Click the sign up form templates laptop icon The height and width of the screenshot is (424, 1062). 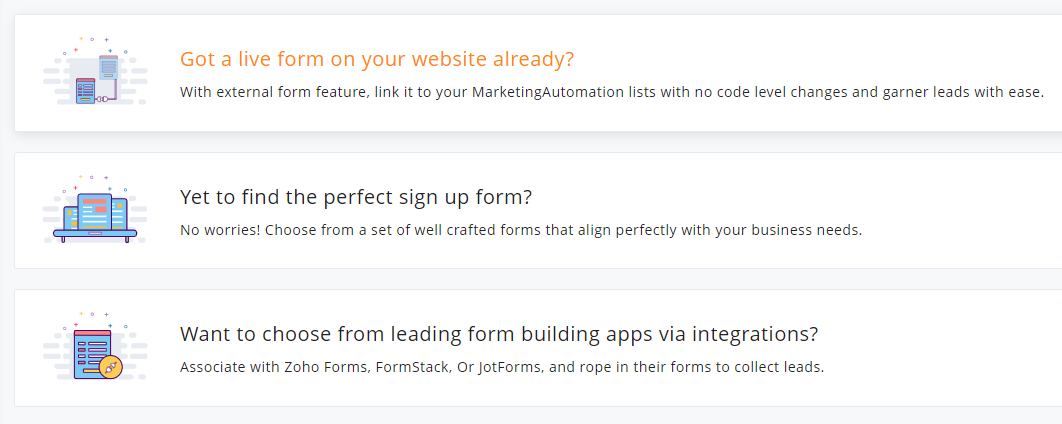pyautogui.click(x=96, y=210)
